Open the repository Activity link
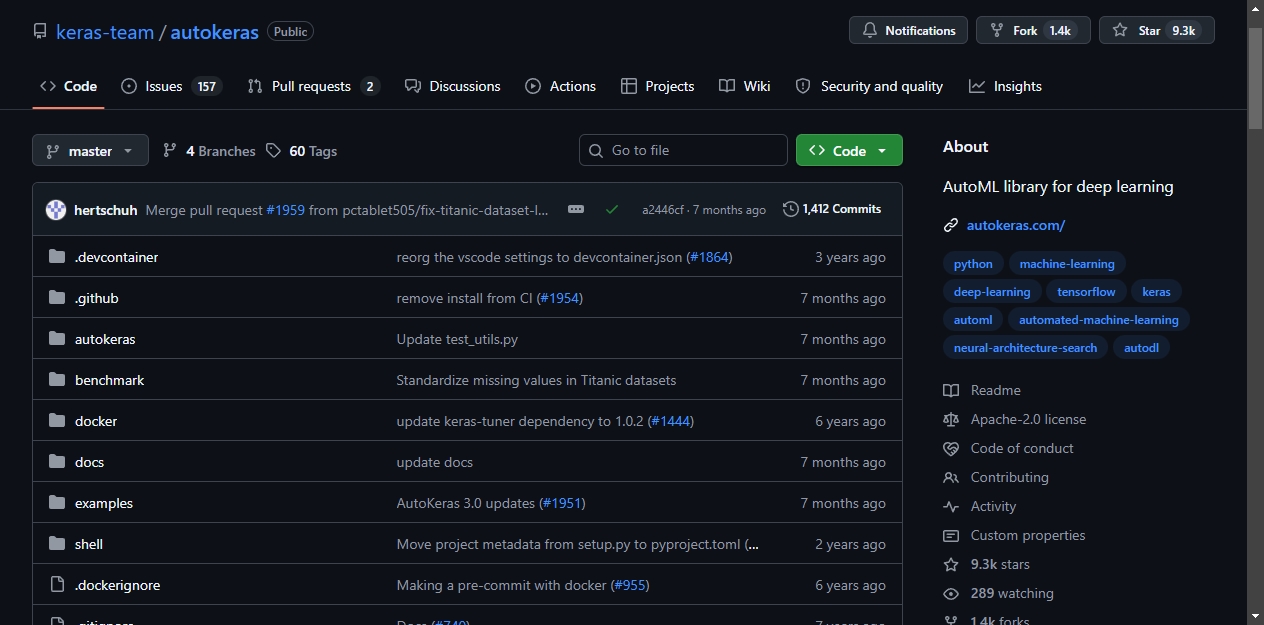1264x625 pixels. click(x=980, y=506)
